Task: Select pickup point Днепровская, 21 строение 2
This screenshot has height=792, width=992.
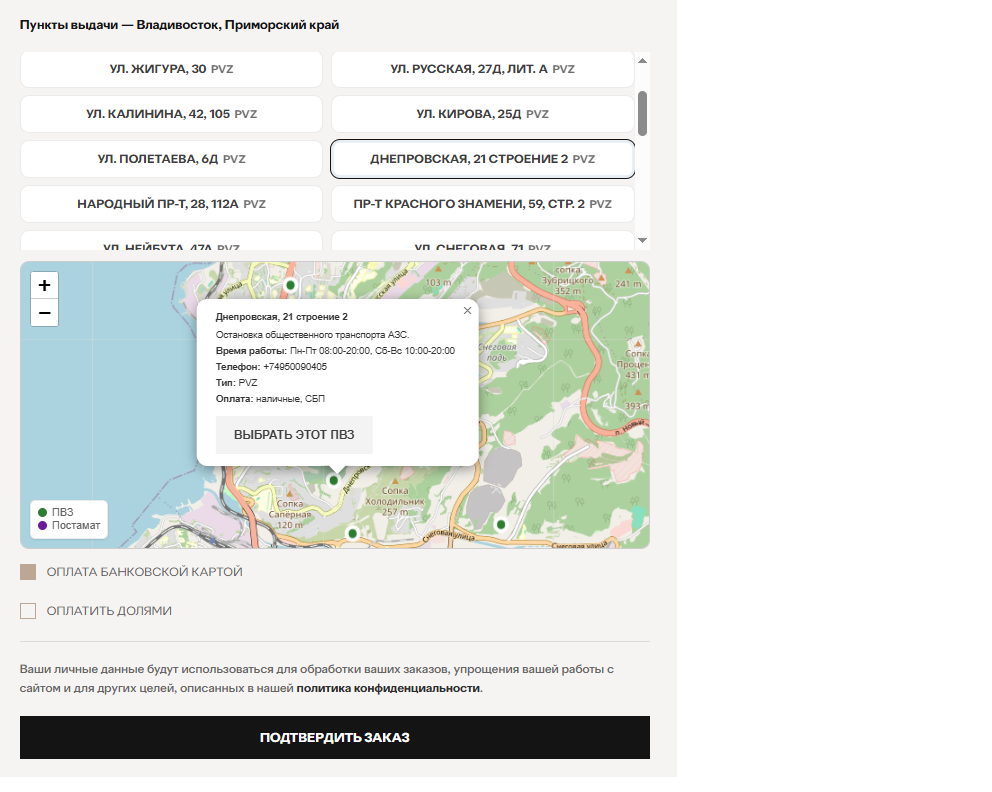Action: (483, 159)
